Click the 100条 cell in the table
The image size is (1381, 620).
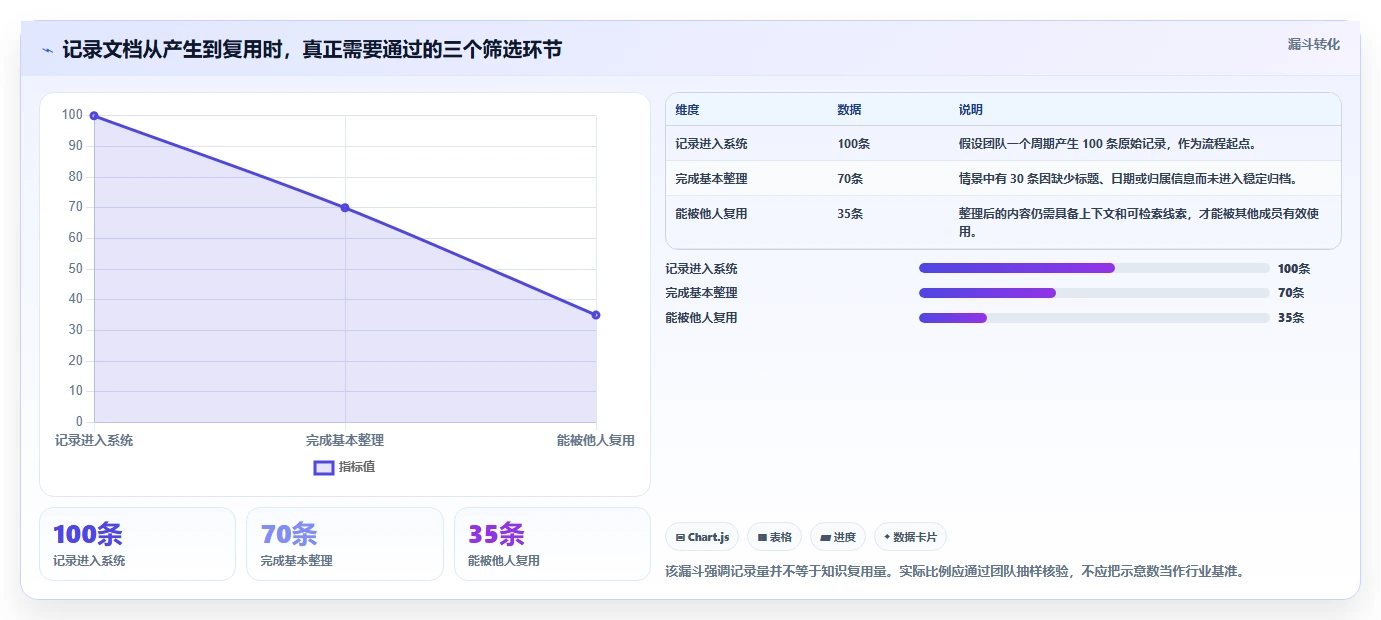pos(854,144)
